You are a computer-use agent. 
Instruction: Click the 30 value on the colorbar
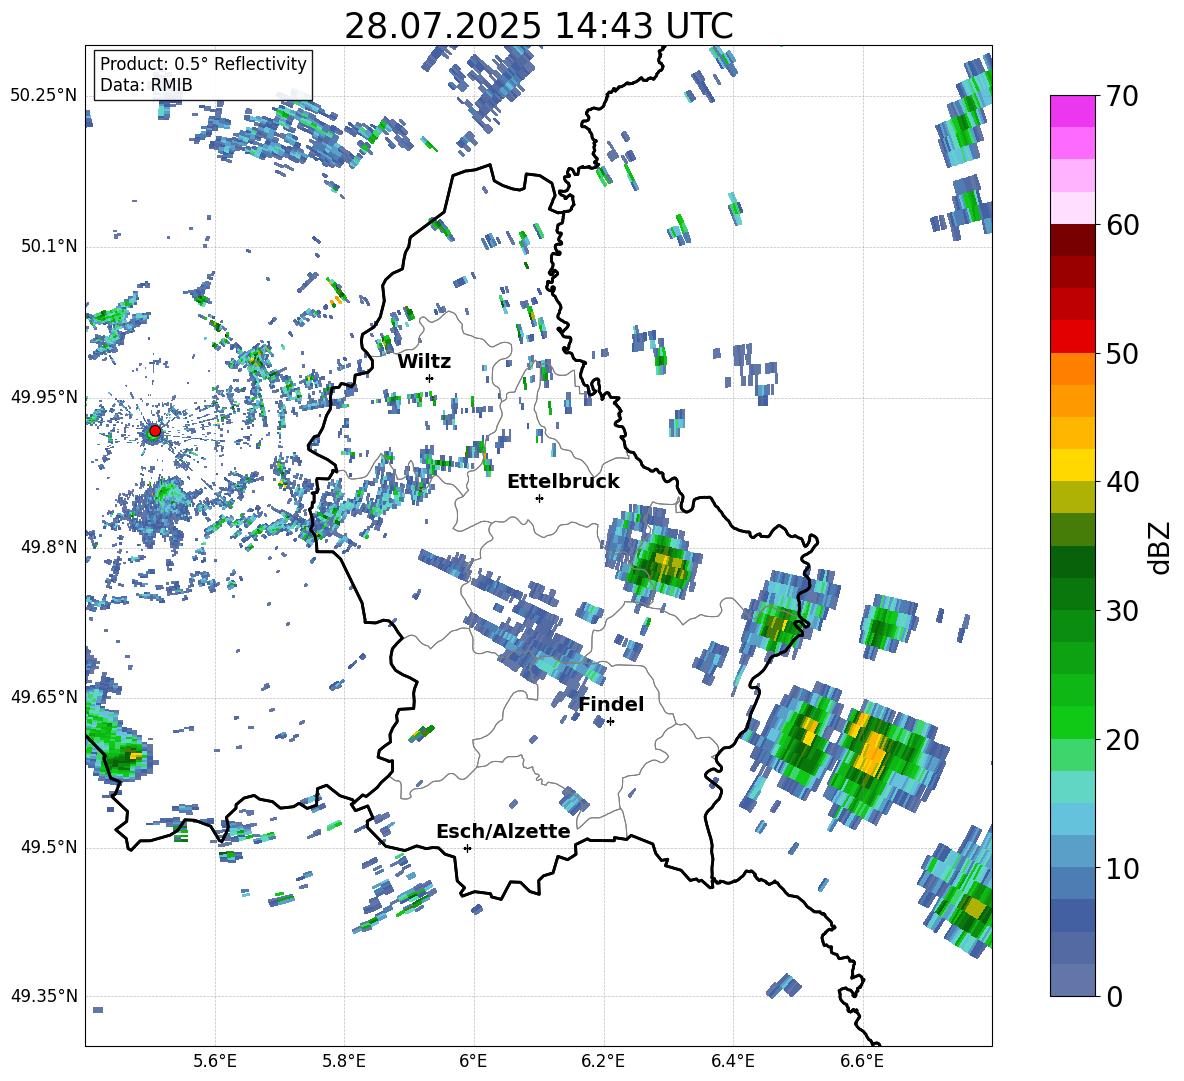click(1121, 611)
